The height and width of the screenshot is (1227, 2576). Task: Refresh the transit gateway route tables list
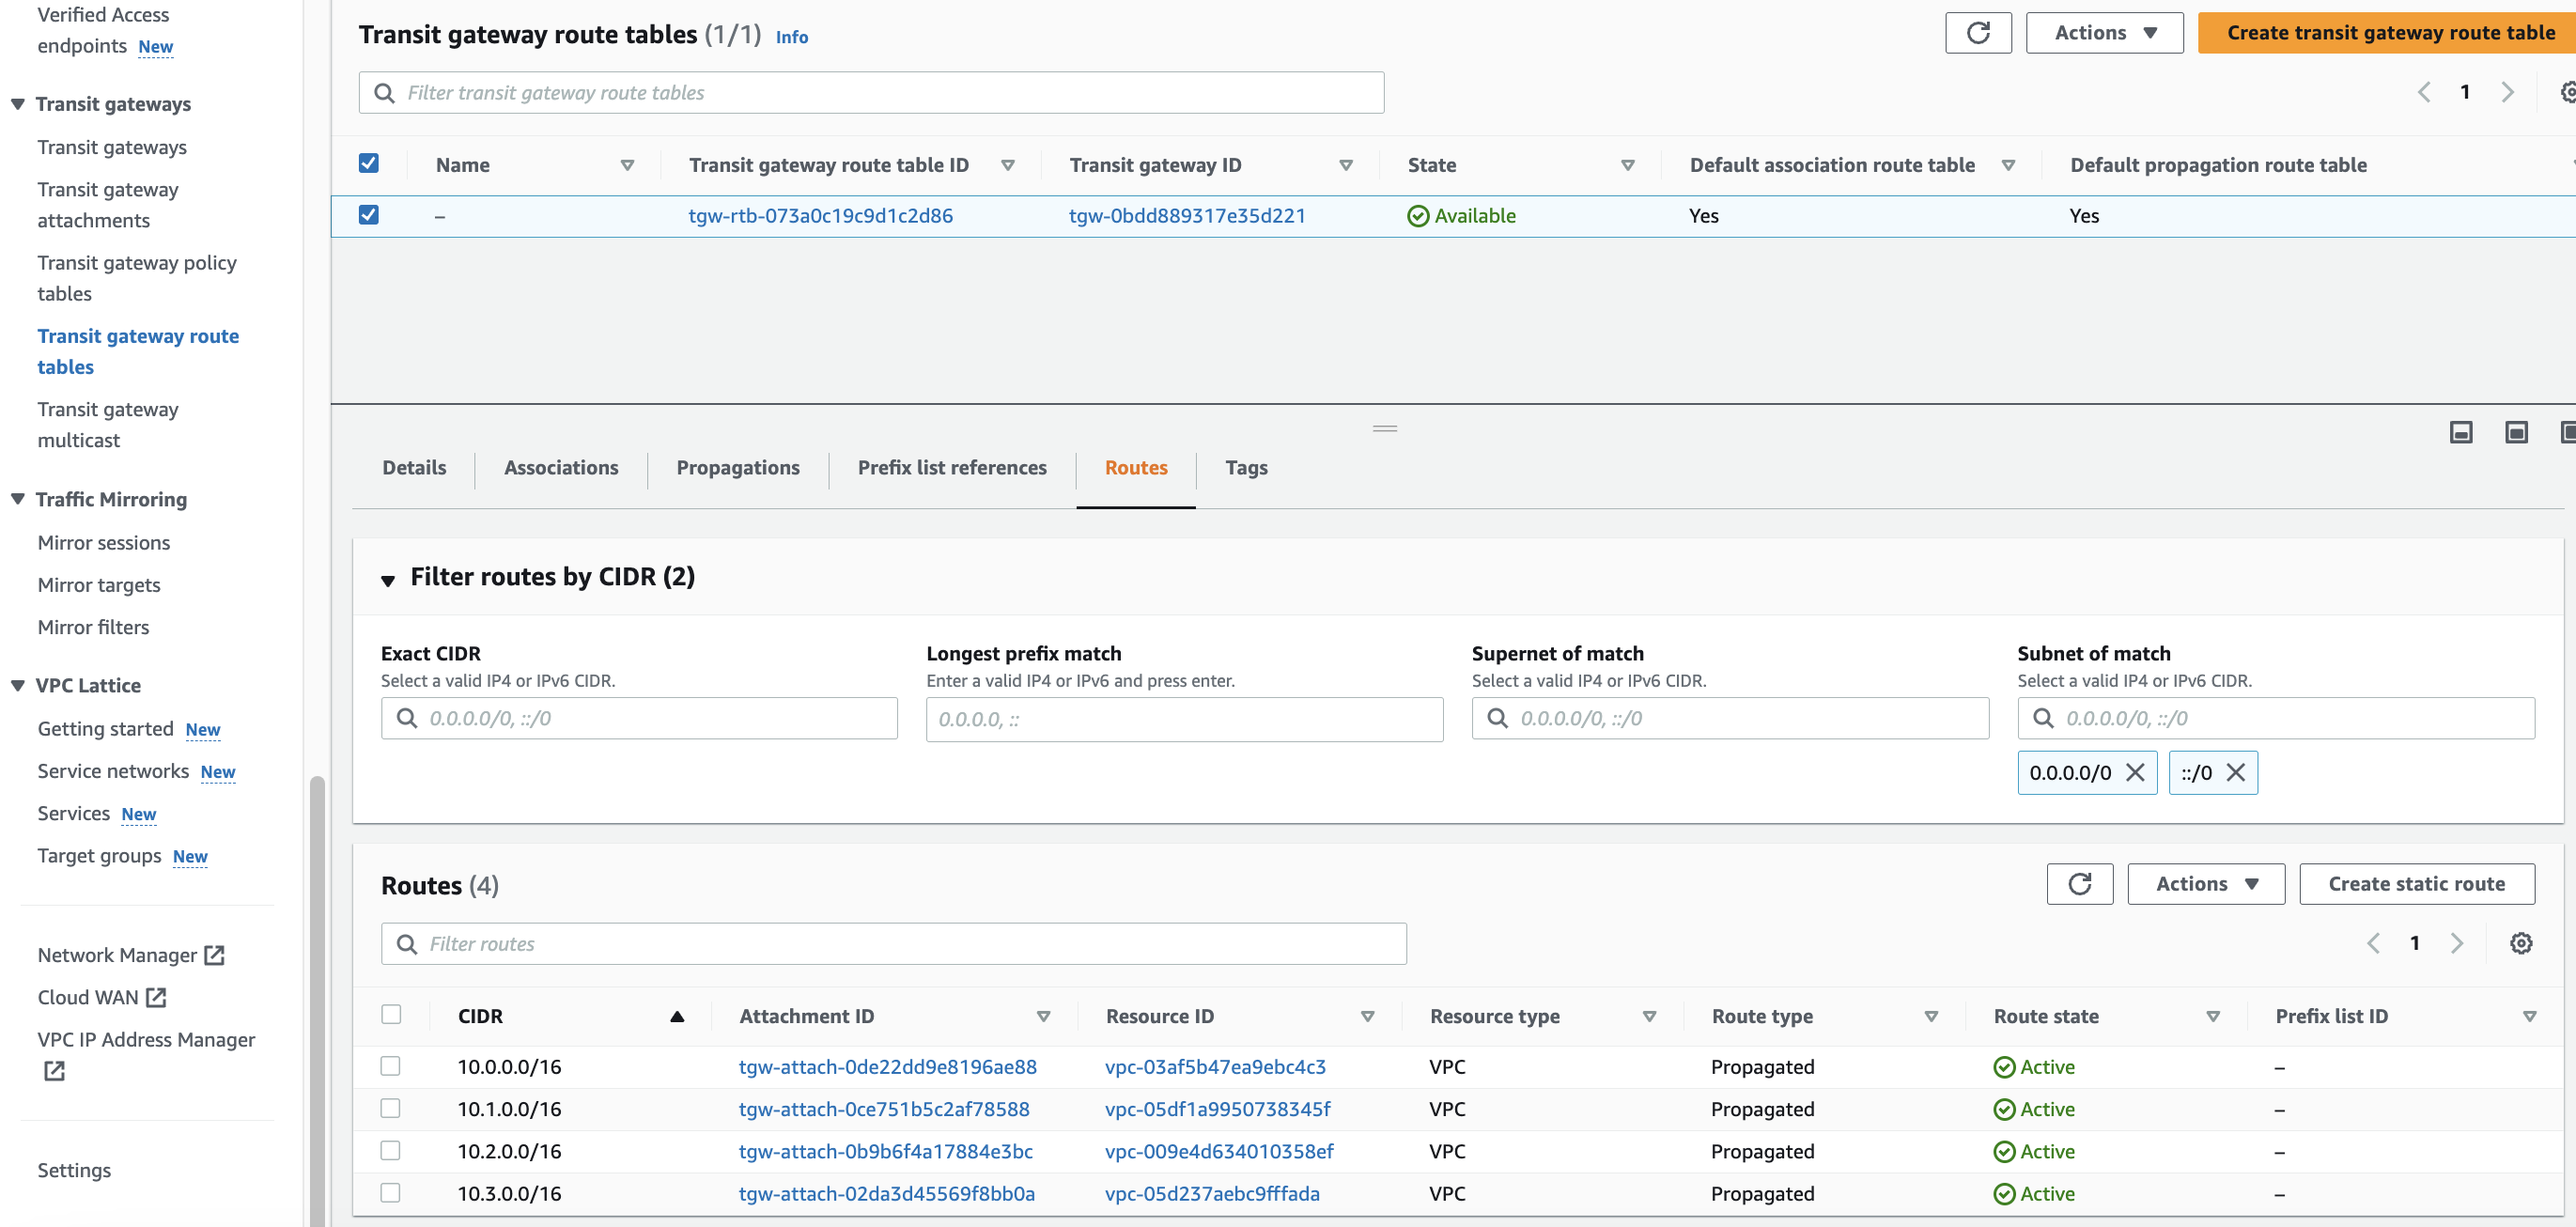click(x=1977, y=33)
